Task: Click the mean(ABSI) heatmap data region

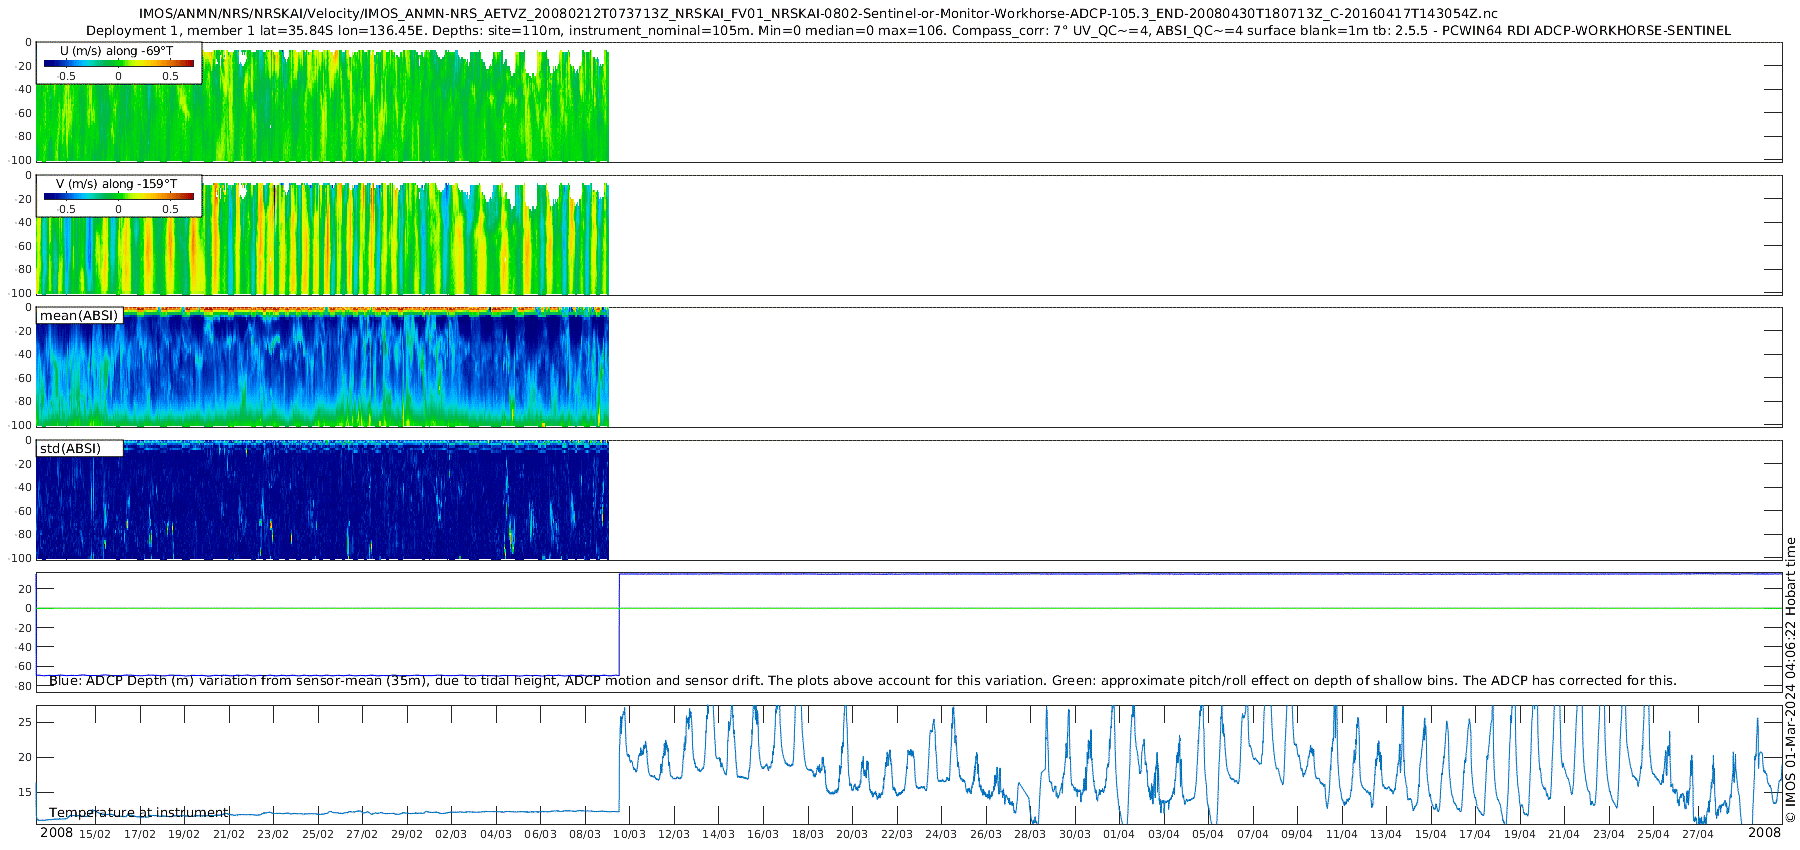Action: coord(322,367)
